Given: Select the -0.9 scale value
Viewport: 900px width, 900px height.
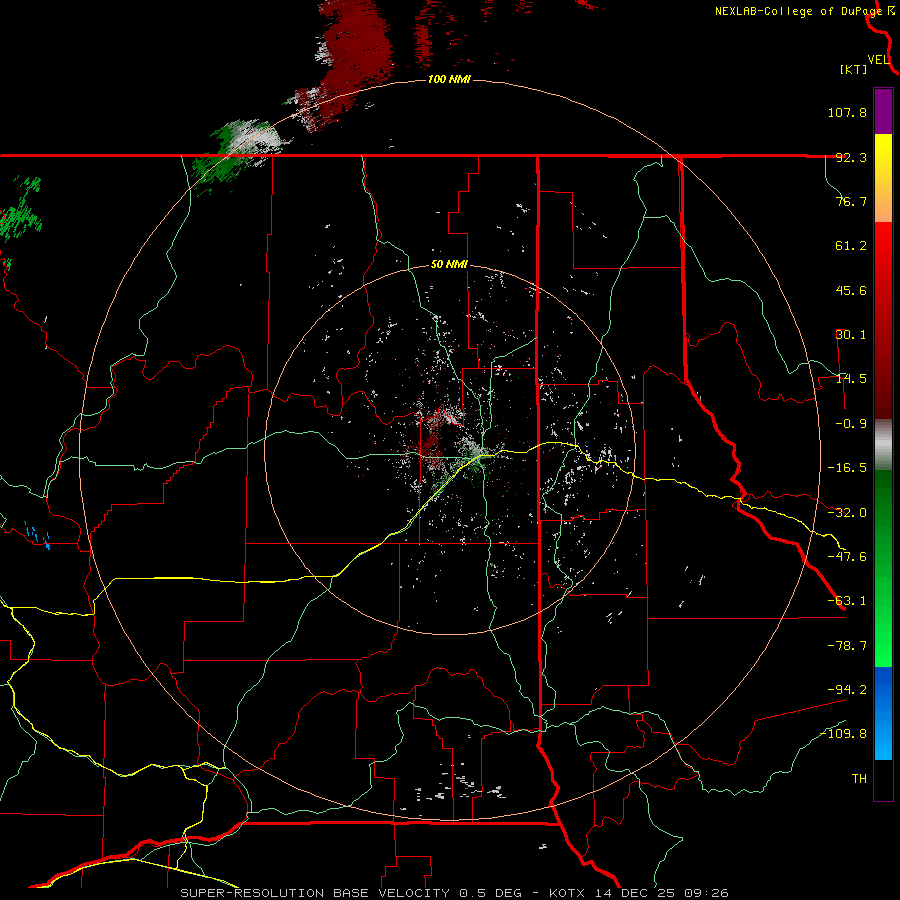Looking at the screenshot, I should pyautogui.click(x=851, y=424).
